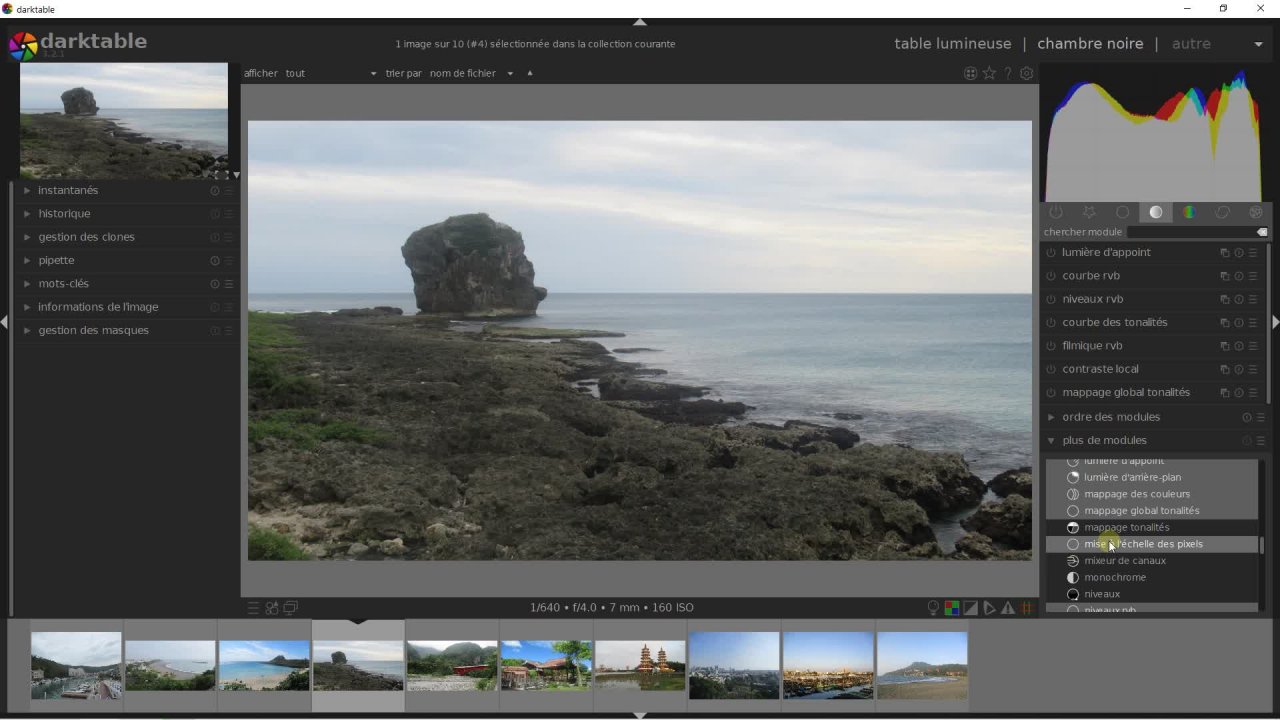Click the light bulb color assessment icon
Image resolution: width=1280 pixels, height=720 pixels.
933,608
